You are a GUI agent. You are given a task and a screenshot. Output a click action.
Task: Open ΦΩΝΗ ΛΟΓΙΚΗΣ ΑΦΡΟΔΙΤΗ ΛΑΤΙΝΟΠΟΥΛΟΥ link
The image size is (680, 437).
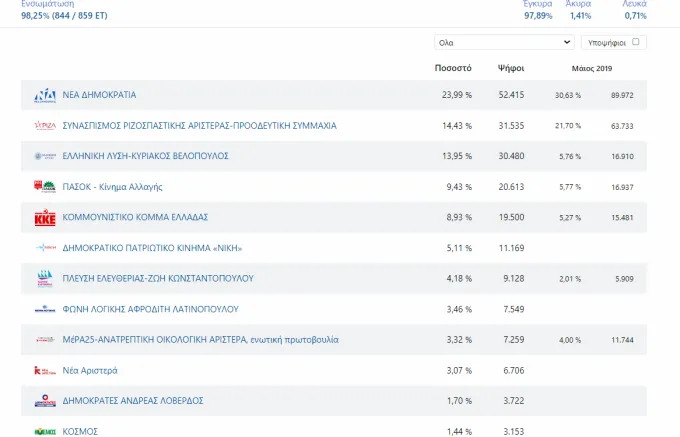click(x=150, y=309)
